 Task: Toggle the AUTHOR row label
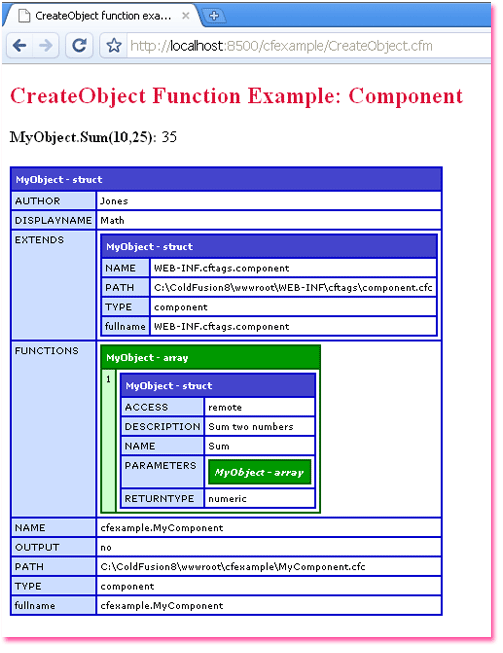pyautogui.click(x=54, y=201)
